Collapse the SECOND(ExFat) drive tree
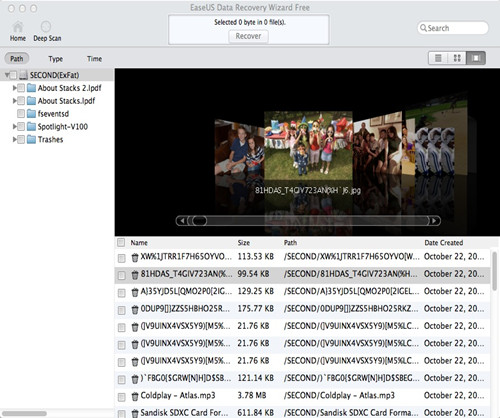The width and height of the screenshot is (500, 418). (x=7, y=75)
